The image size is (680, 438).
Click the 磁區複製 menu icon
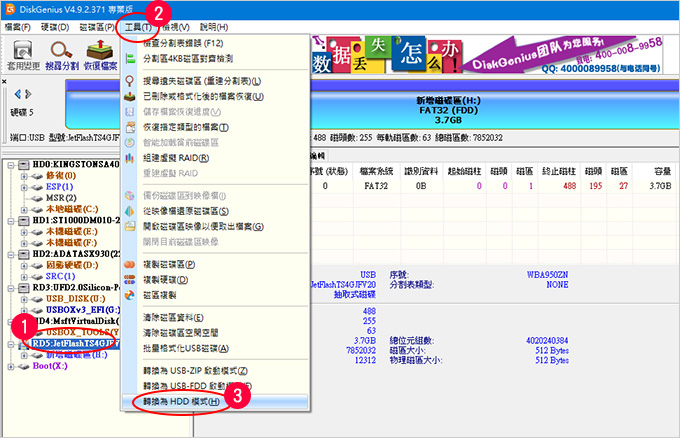[x=130, y=295]
